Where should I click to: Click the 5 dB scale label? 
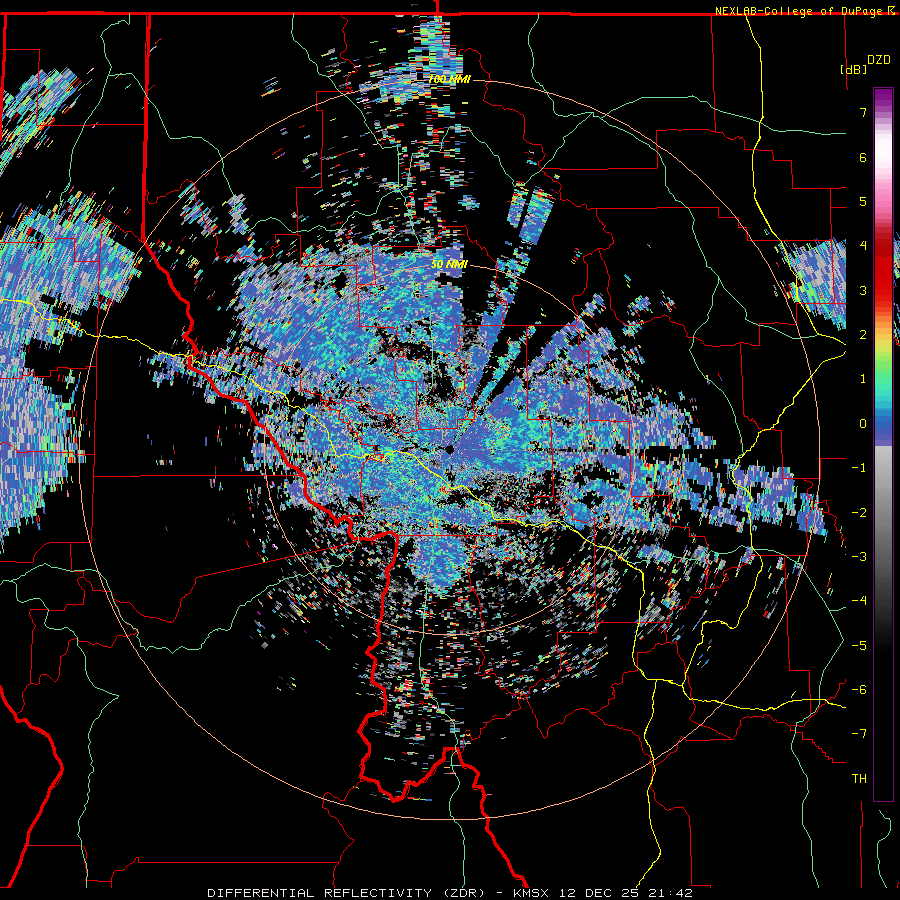863,201
